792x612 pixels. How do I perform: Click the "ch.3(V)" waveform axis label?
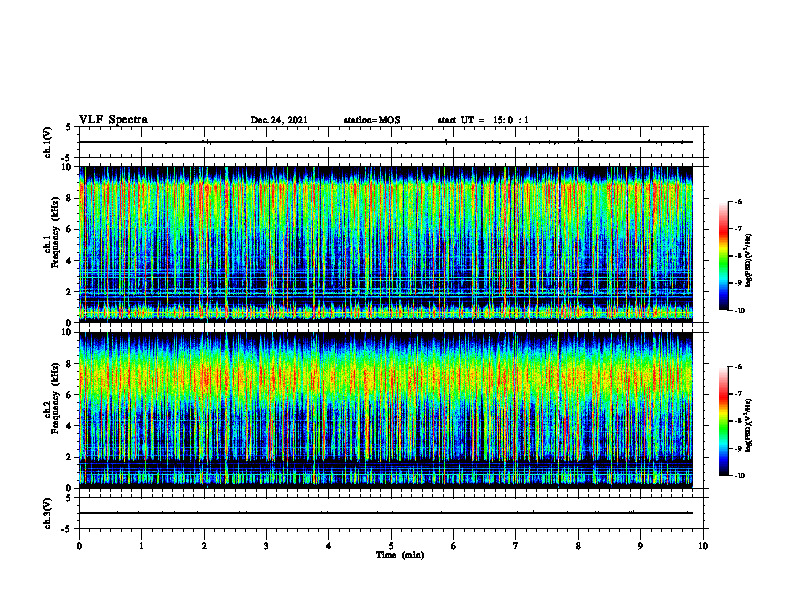pos(48,513)
